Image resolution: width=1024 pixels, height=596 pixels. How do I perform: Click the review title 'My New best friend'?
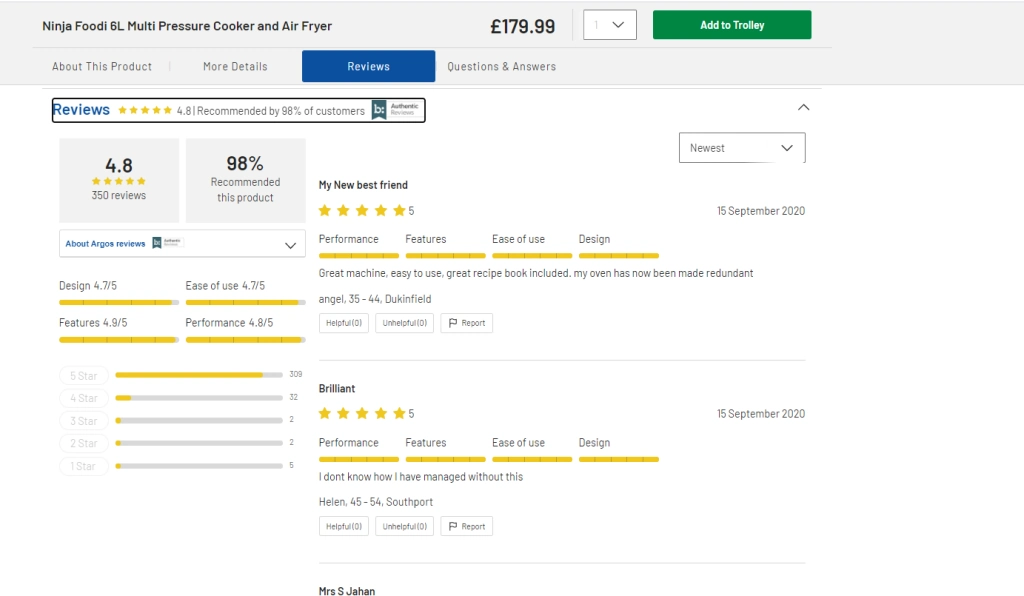363,185
